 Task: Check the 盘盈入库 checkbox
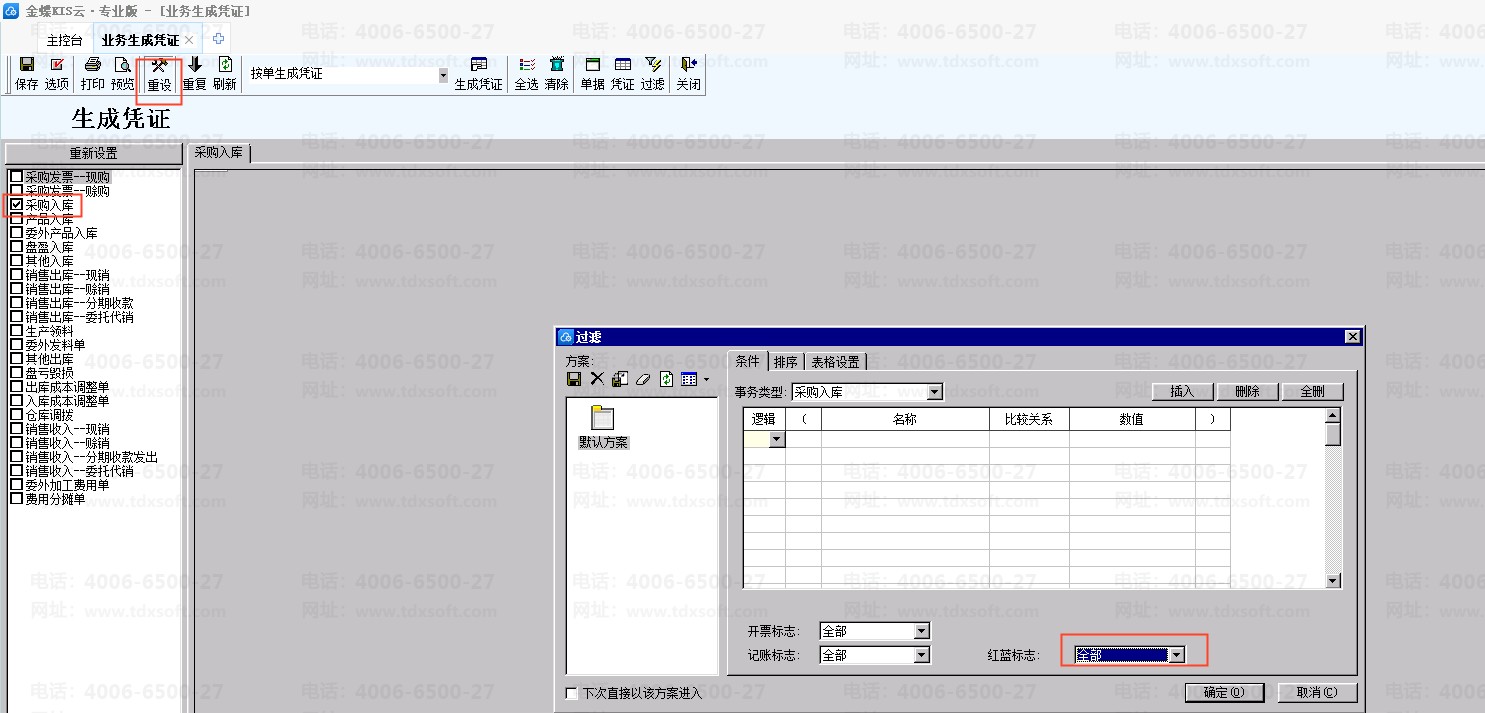16,247
